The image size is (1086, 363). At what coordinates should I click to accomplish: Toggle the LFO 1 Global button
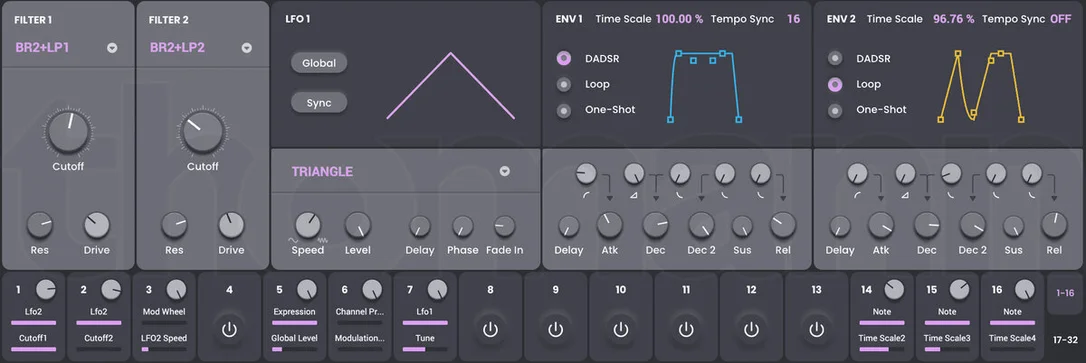(x=319, y=63)
